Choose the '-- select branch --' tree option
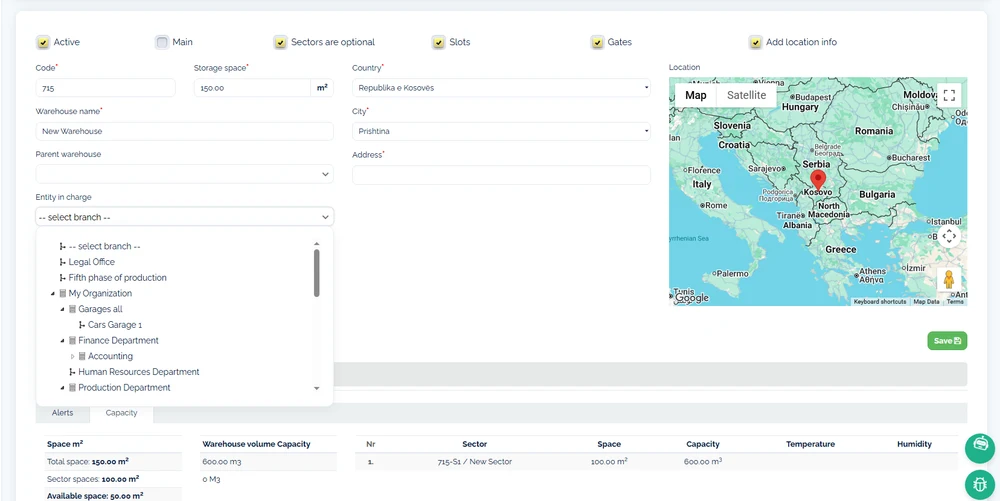The image size is (1000, 501). tap(105, 246)
